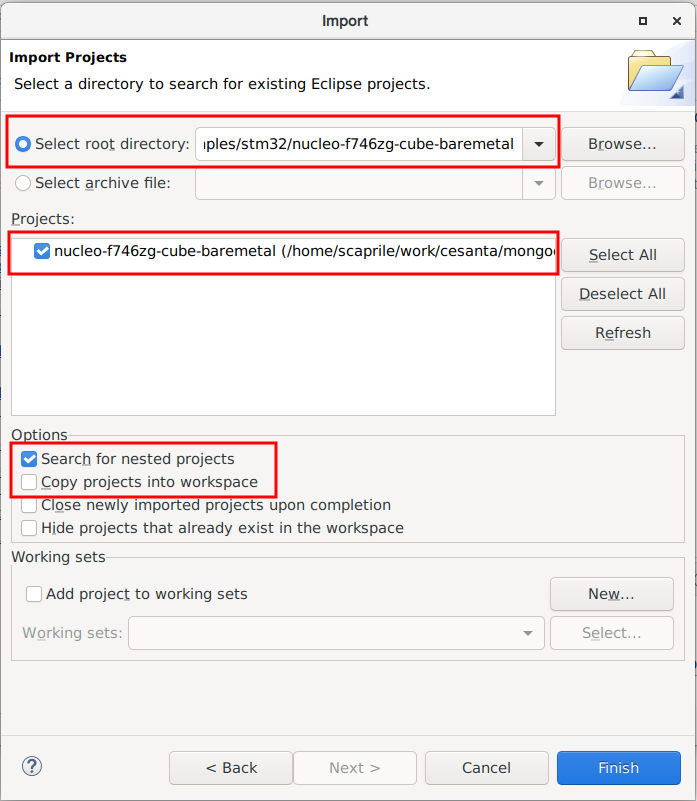The height and width of the screenshot is (801, 697).
Task: Click the import folder wizard icon
Action: coord(655,75)
